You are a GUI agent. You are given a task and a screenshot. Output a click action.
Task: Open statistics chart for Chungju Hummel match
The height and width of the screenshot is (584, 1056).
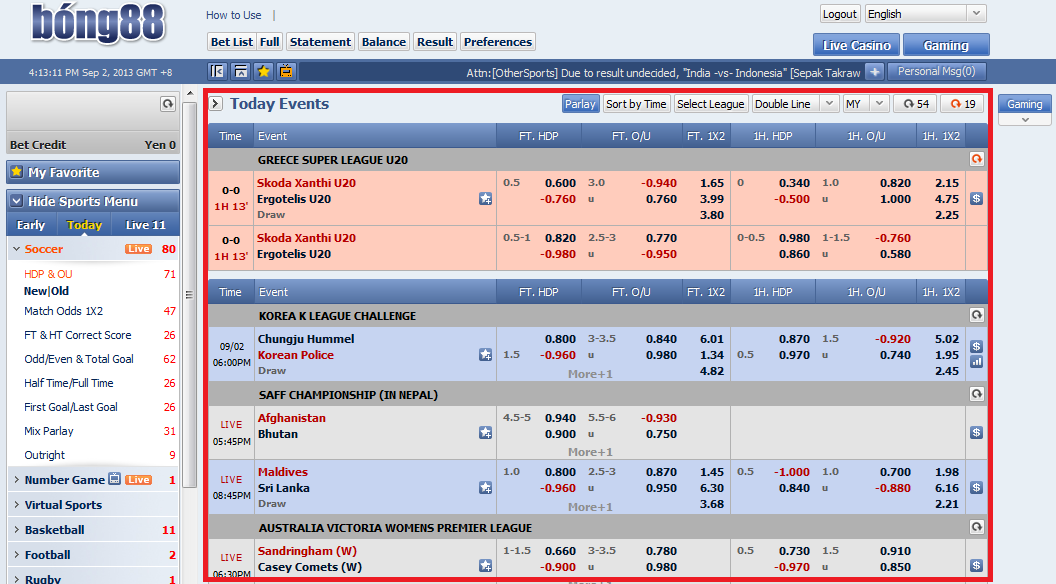[977, 362]
